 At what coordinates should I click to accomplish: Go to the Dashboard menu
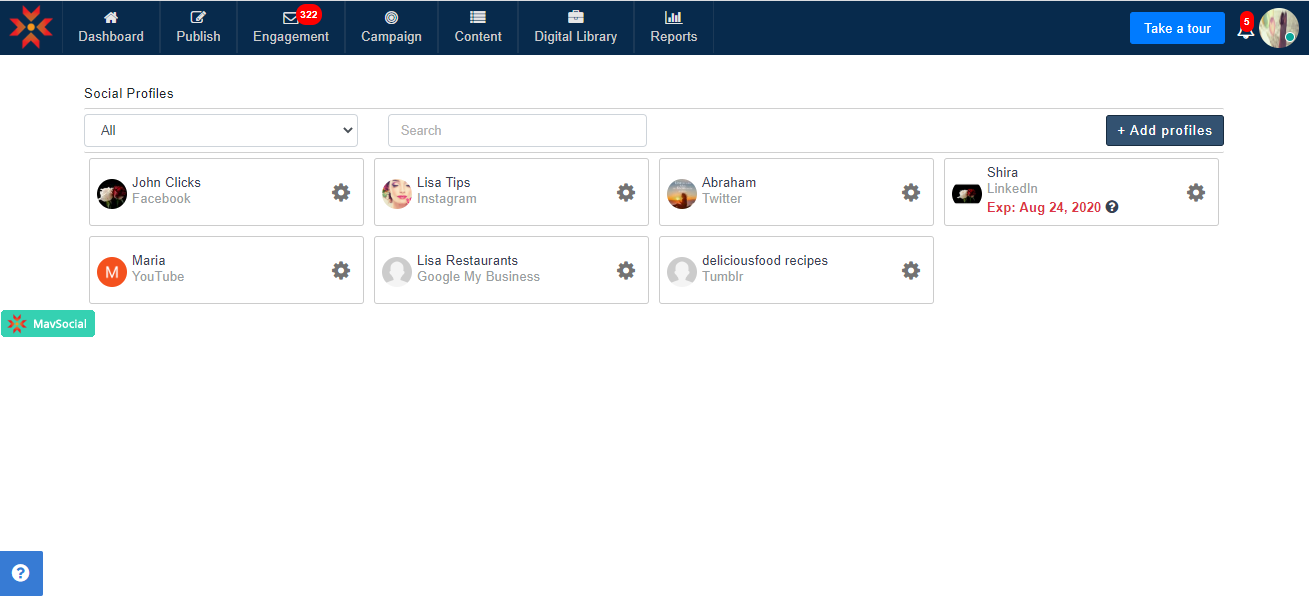[111, 28]
